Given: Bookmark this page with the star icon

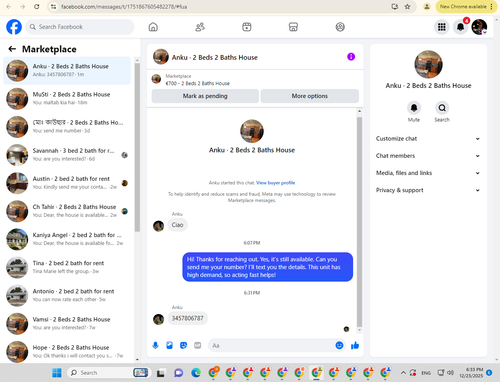Looking at the screenshot, I should pos(407,7).
